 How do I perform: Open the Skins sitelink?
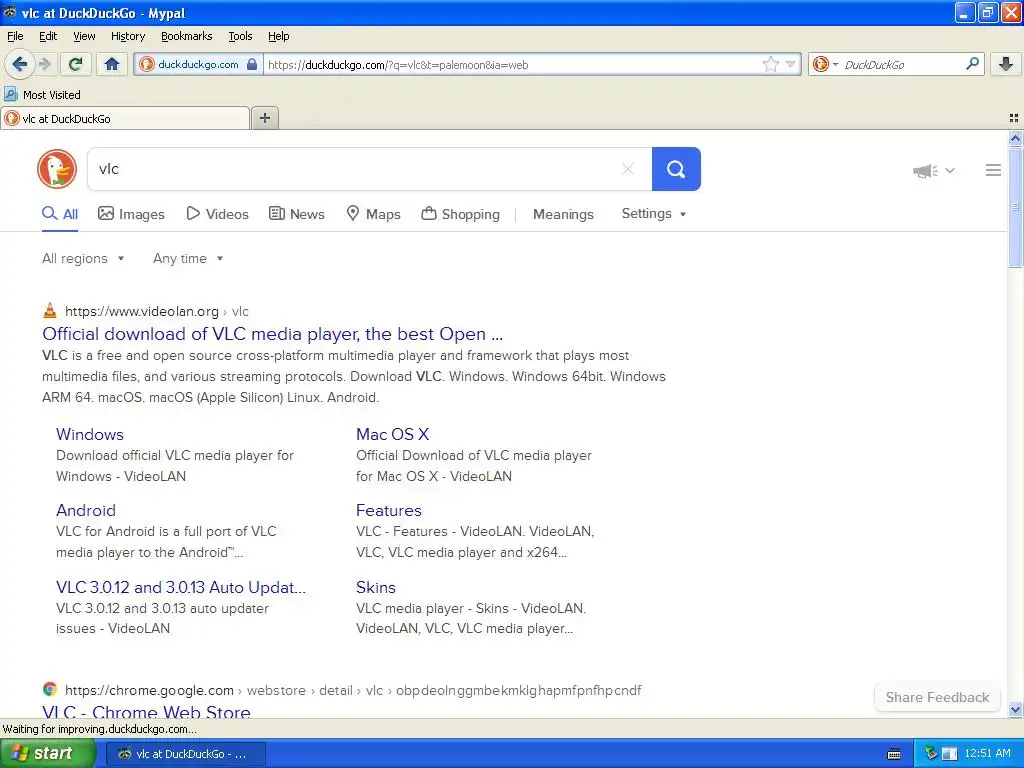[376, 587]
